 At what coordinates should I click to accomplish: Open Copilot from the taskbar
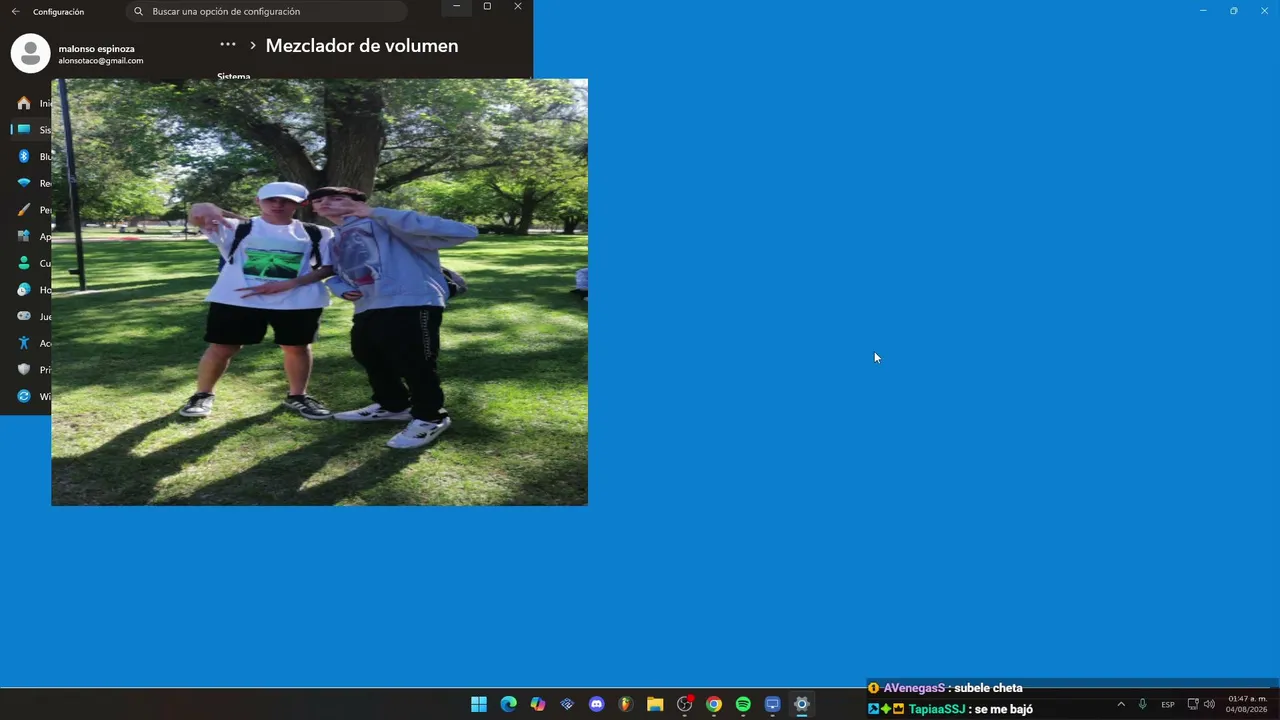pyautogui.click(x=538, y=704)
